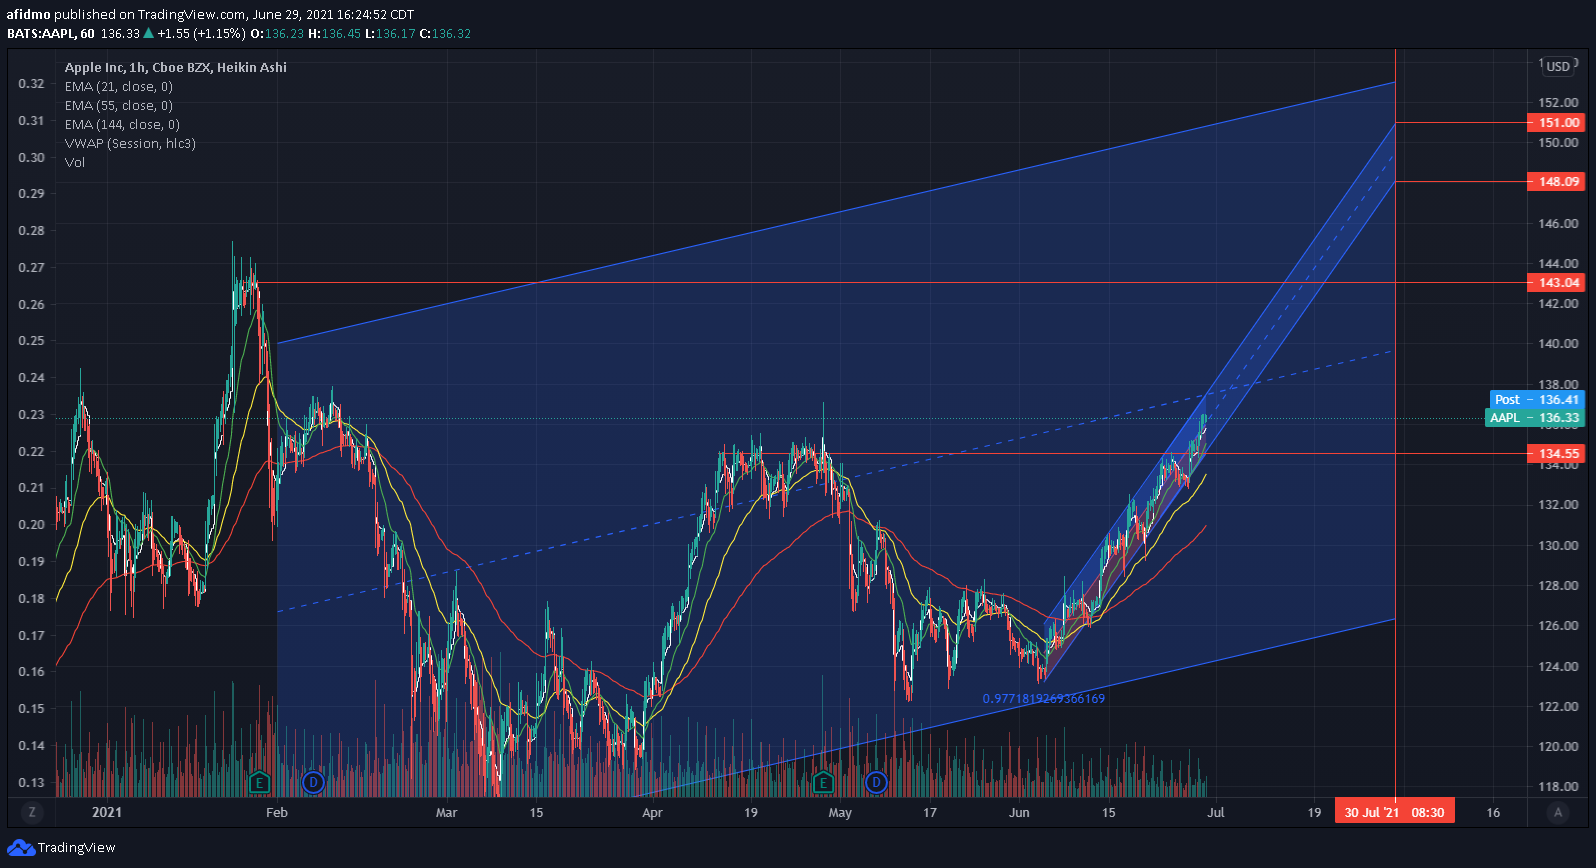Click the Apr label on time axis
Screen dimensions: 1596x868
(x=652, y=812)
